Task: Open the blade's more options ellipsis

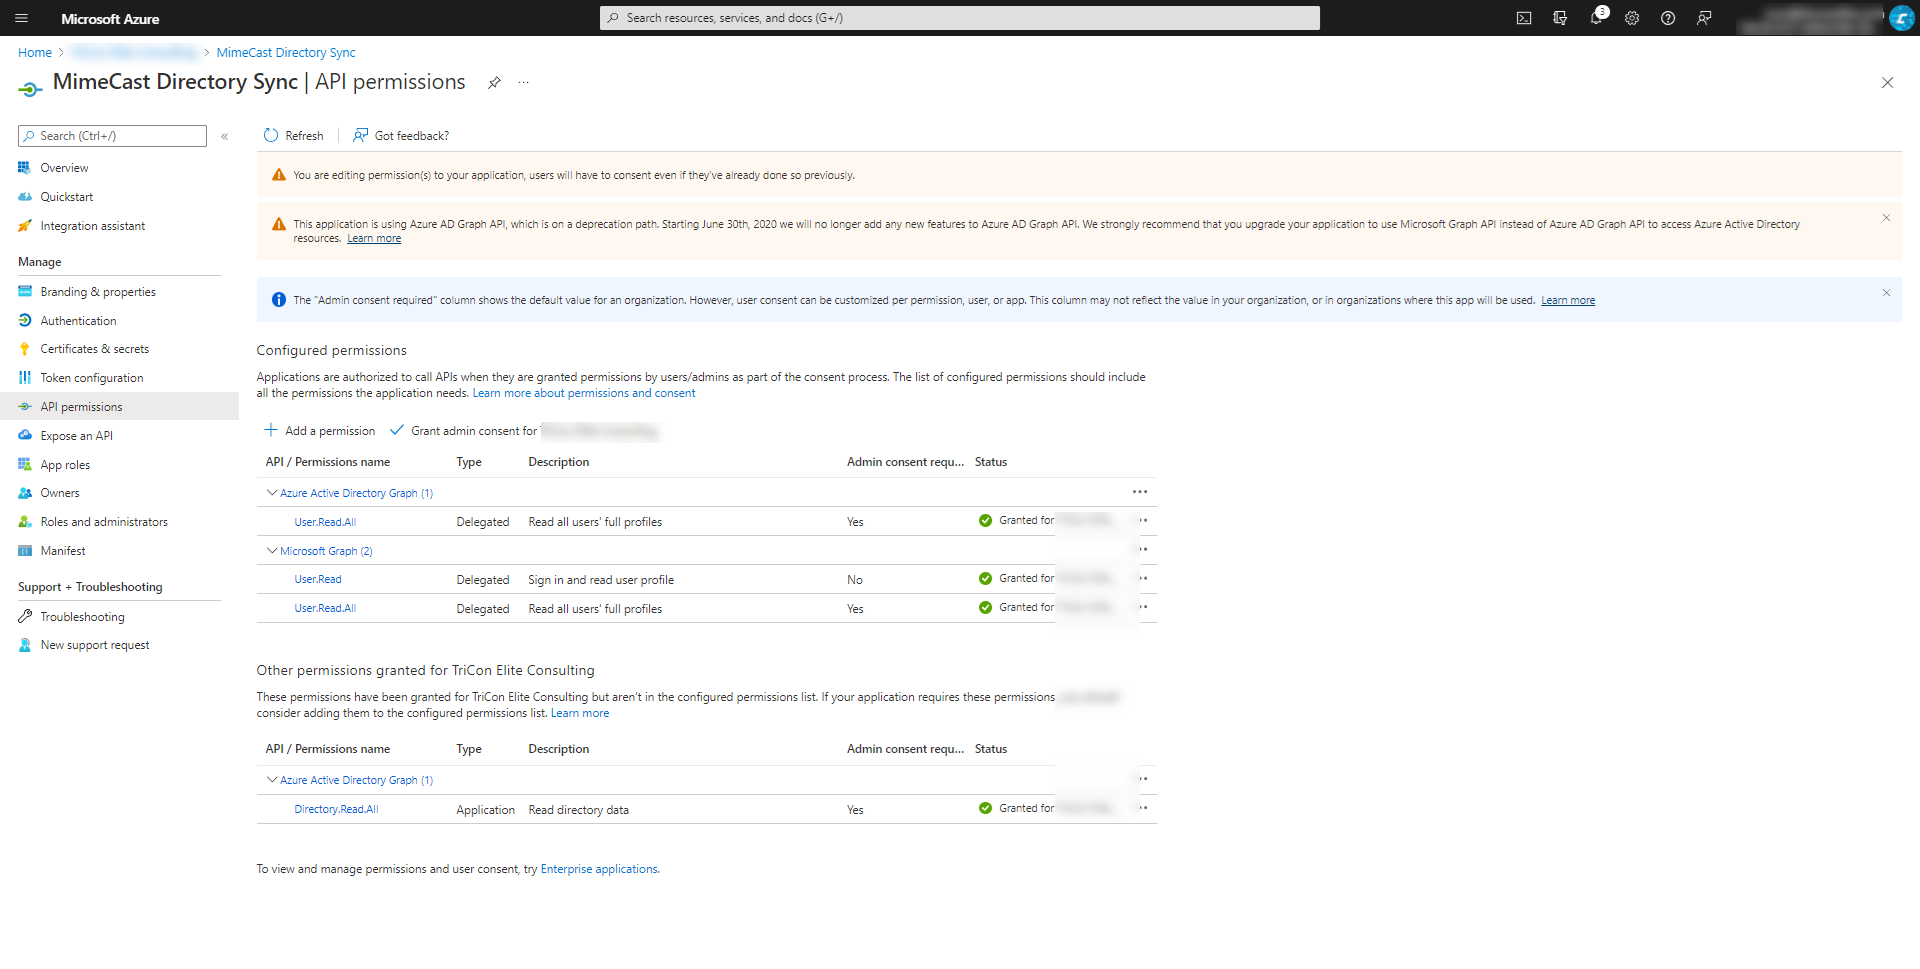Action: 524,83
